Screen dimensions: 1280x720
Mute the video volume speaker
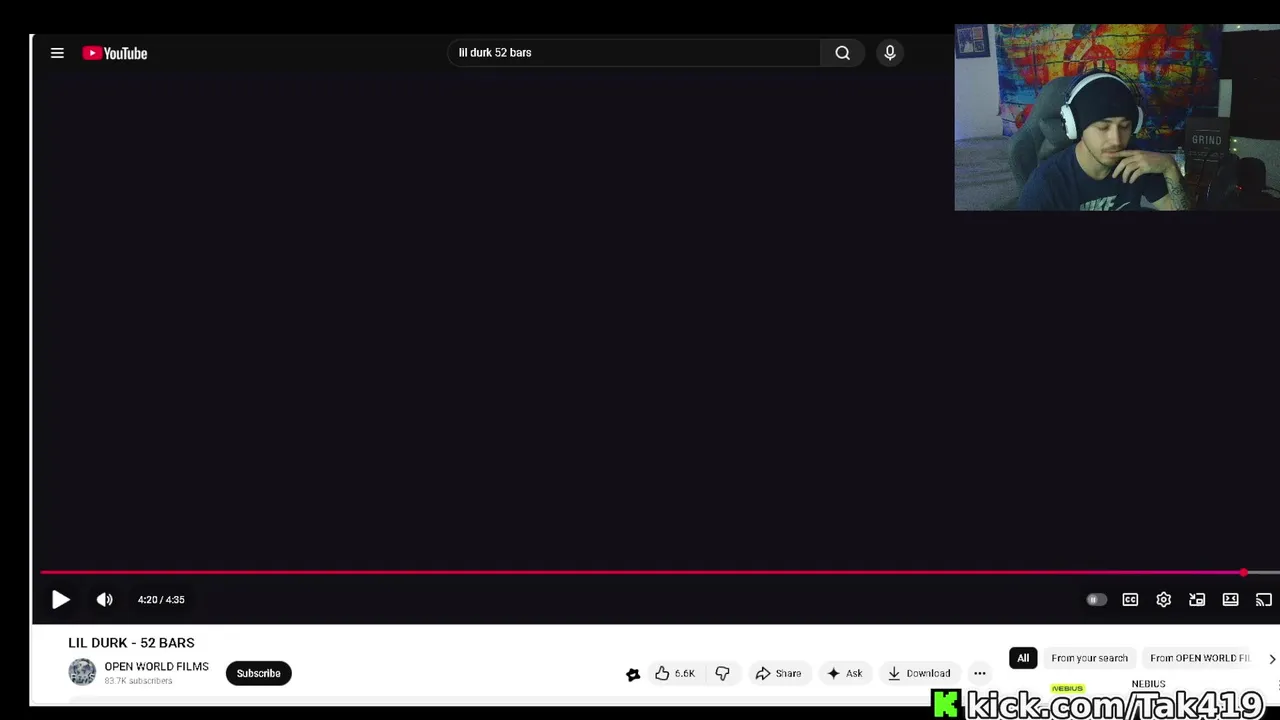[x=105, y=599]
